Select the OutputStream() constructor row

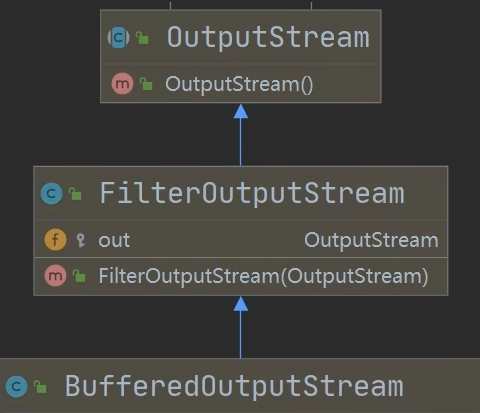pos(241,84)
